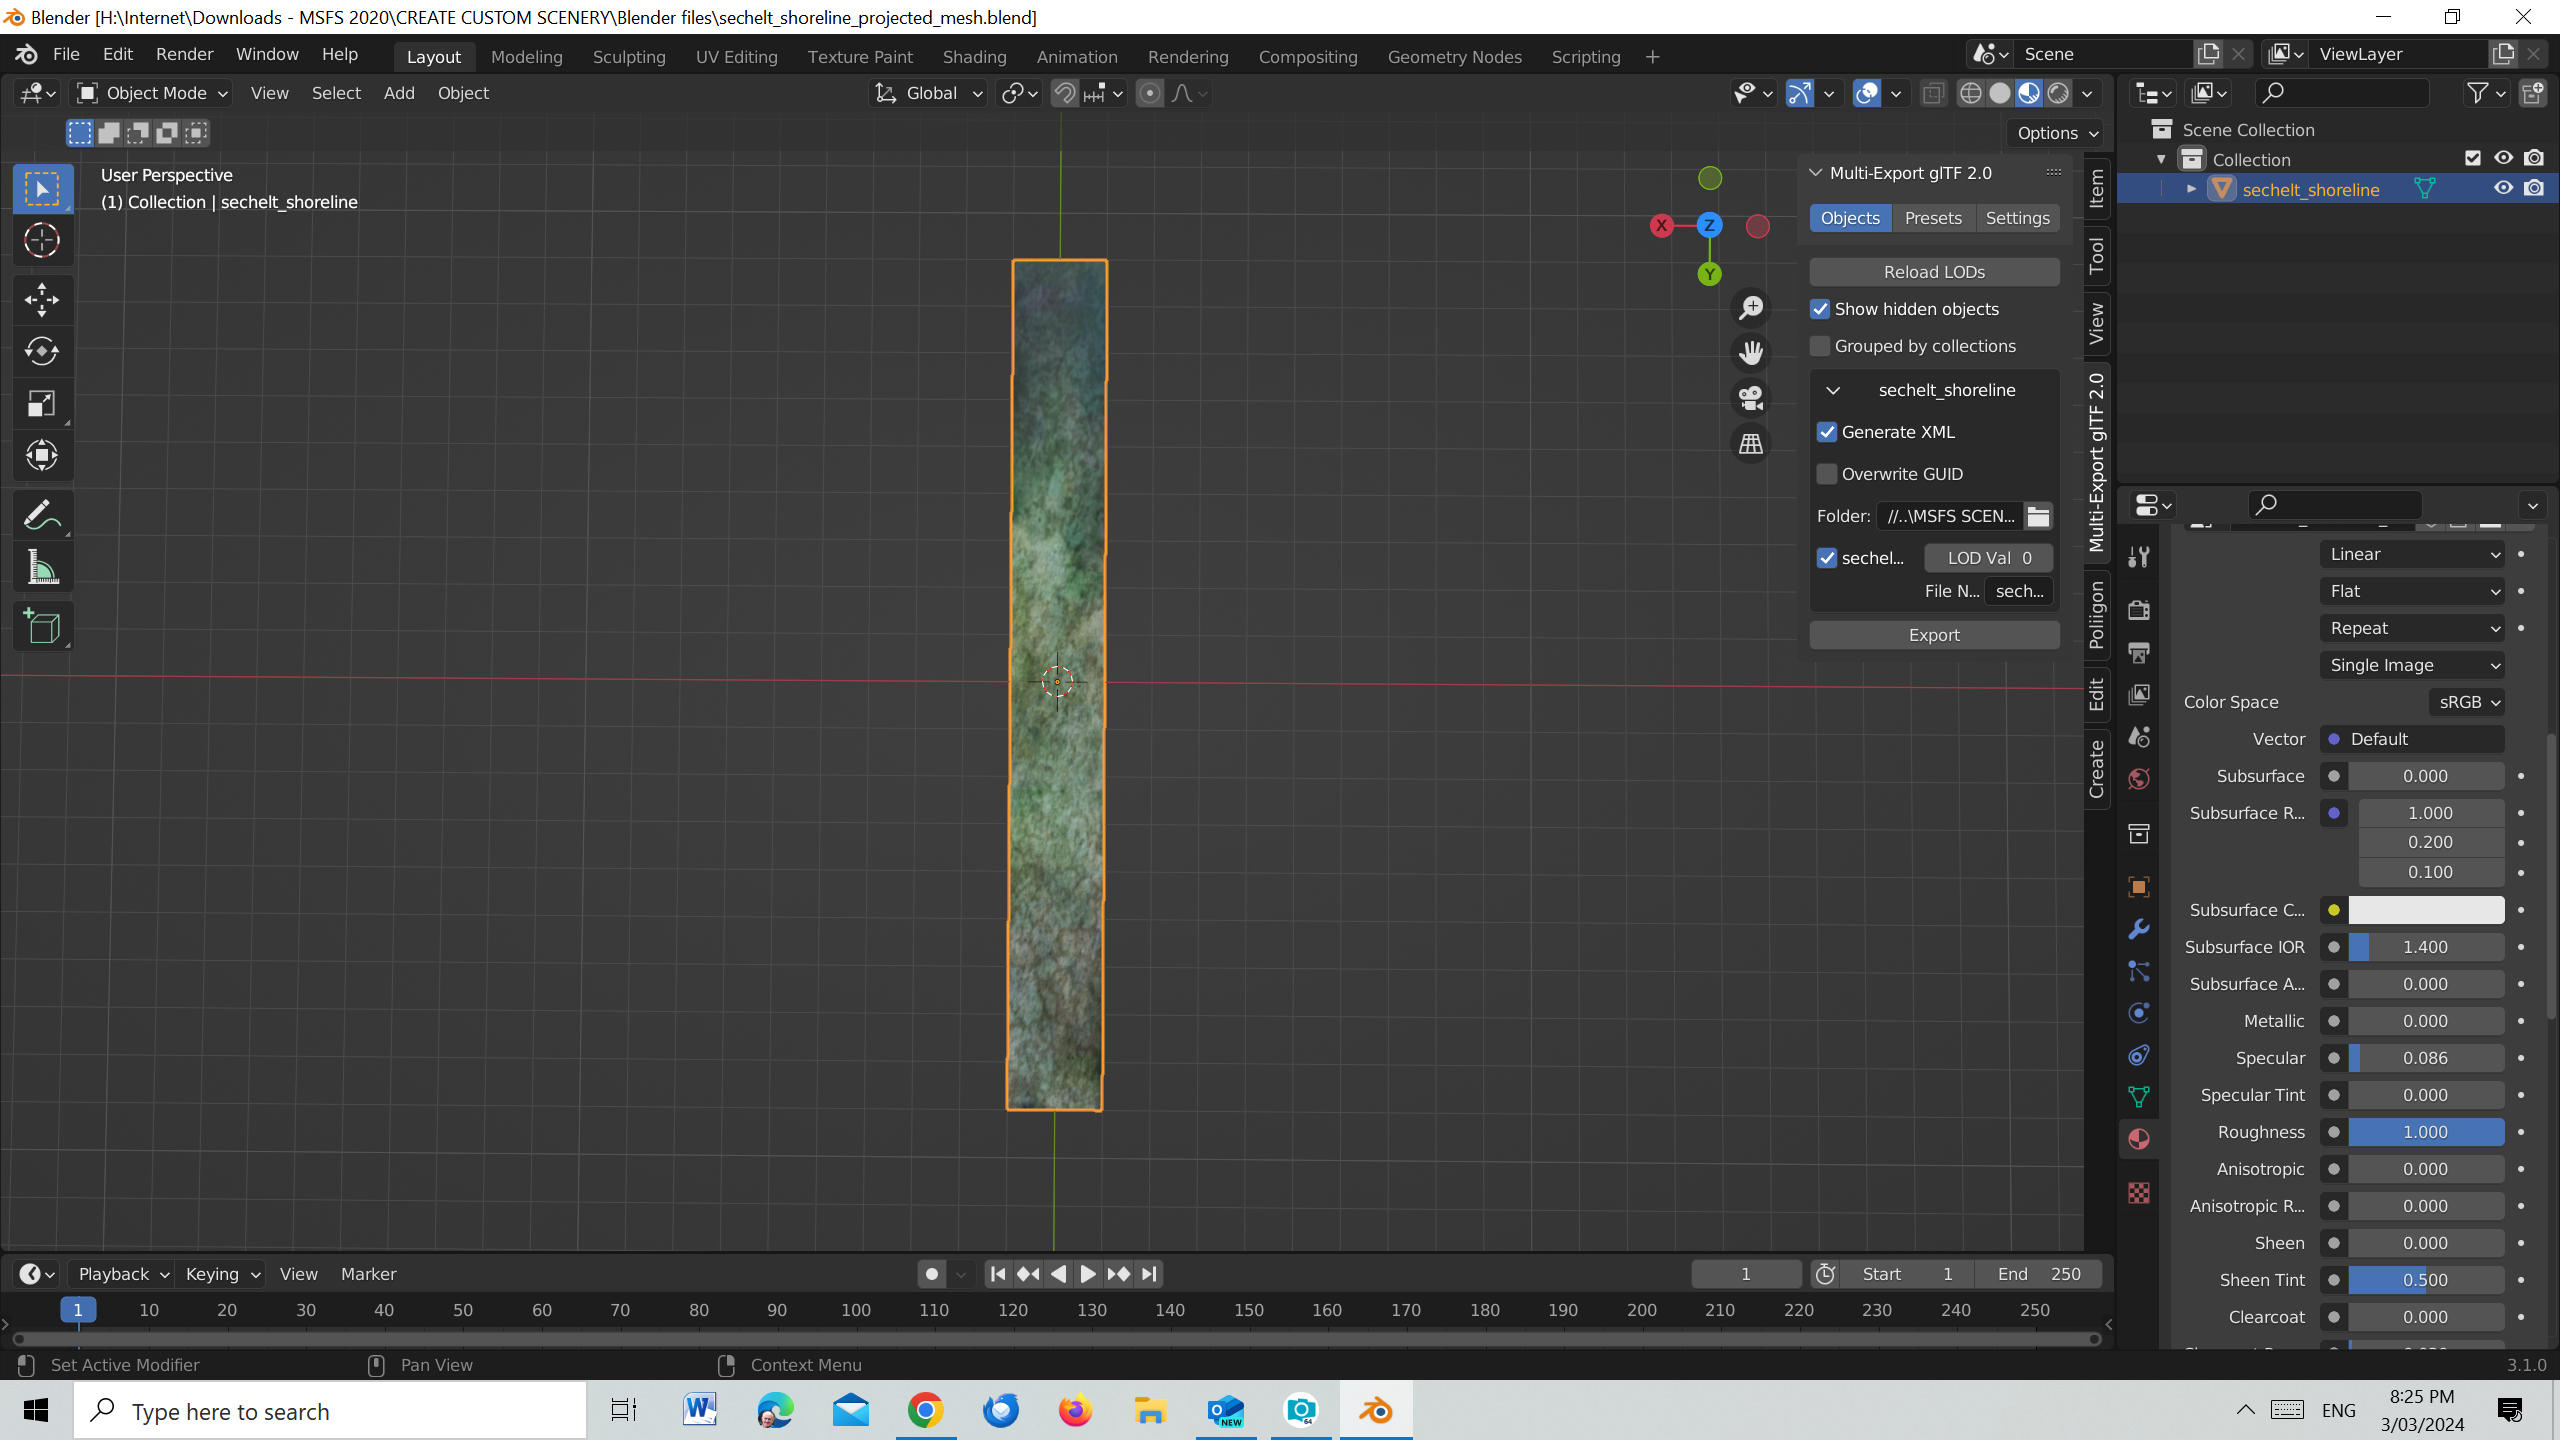The height and width of the screenshot is (1440, 2560).
Task: Open the Presets tab
Action: coord(1932,218)
